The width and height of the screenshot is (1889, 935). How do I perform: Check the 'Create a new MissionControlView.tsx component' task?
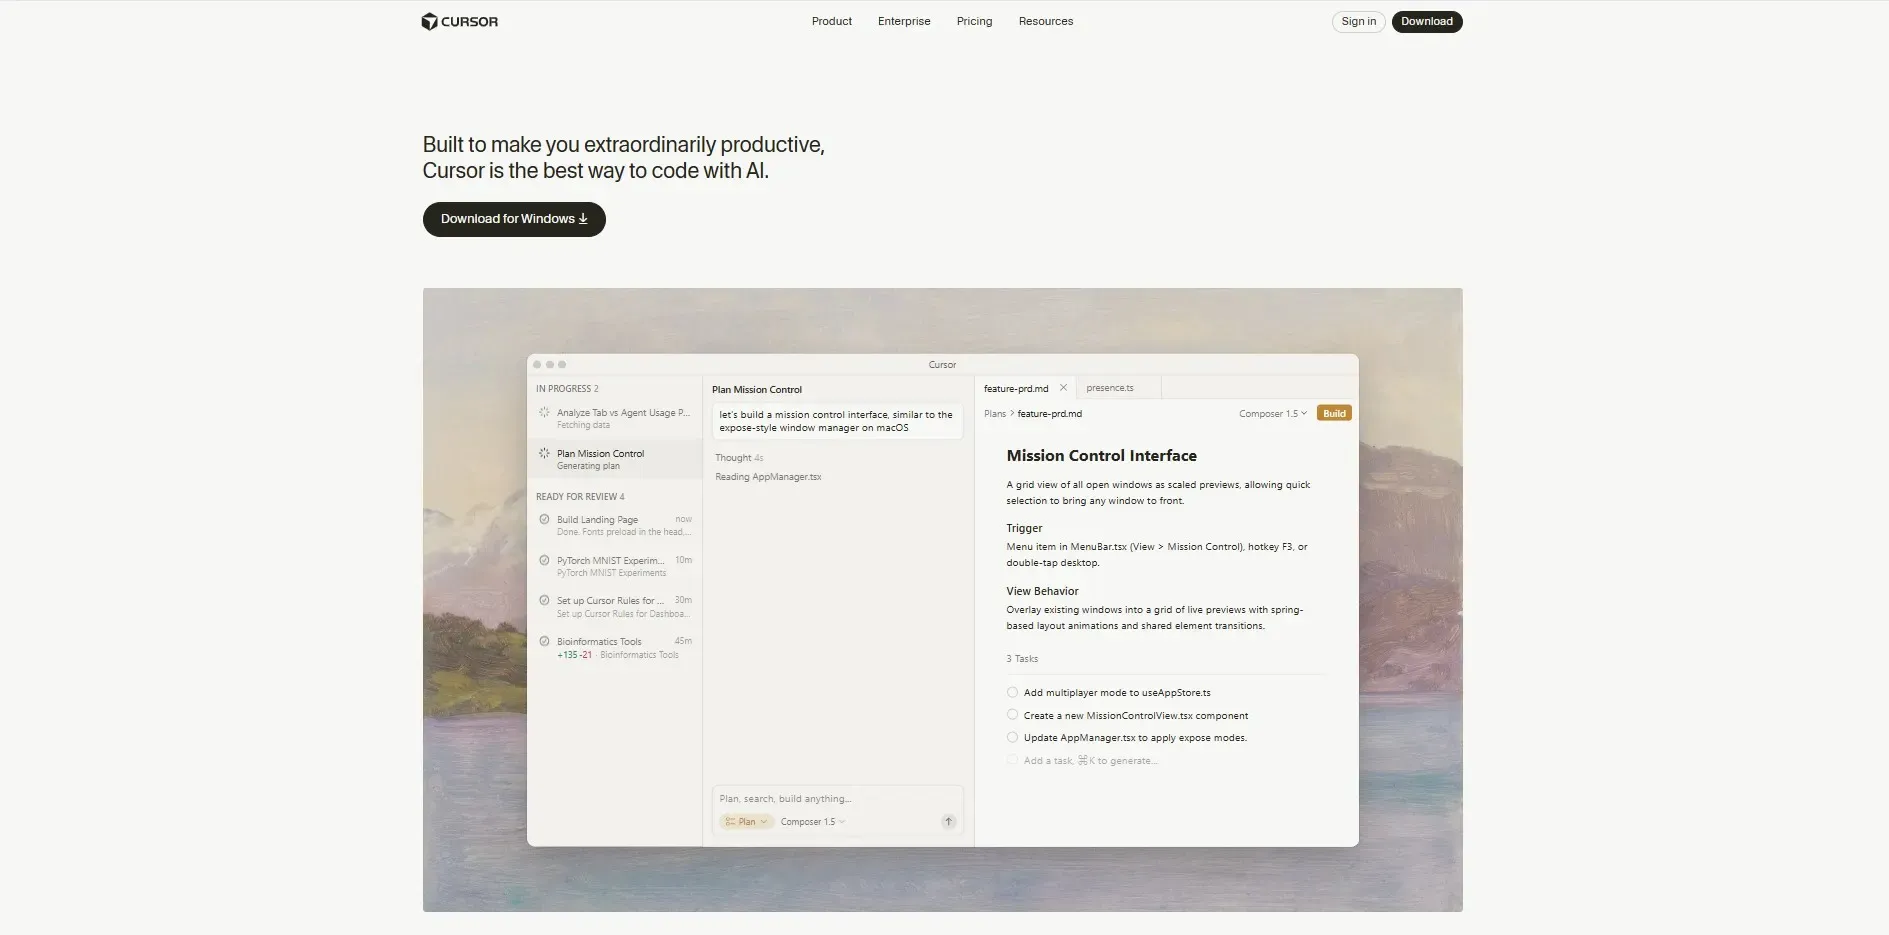[1012, 716]
